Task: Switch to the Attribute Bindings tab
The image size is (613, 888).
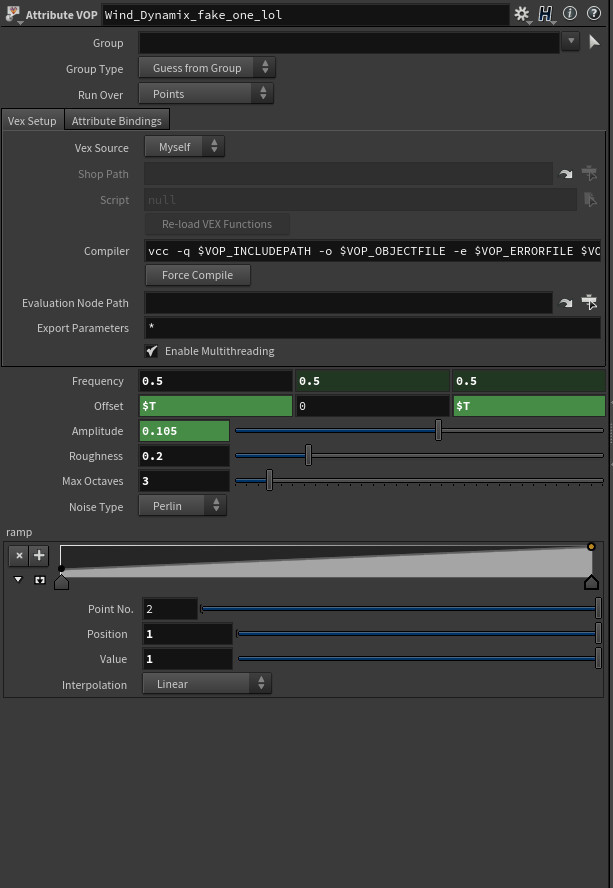Action: tap(116, 121)
